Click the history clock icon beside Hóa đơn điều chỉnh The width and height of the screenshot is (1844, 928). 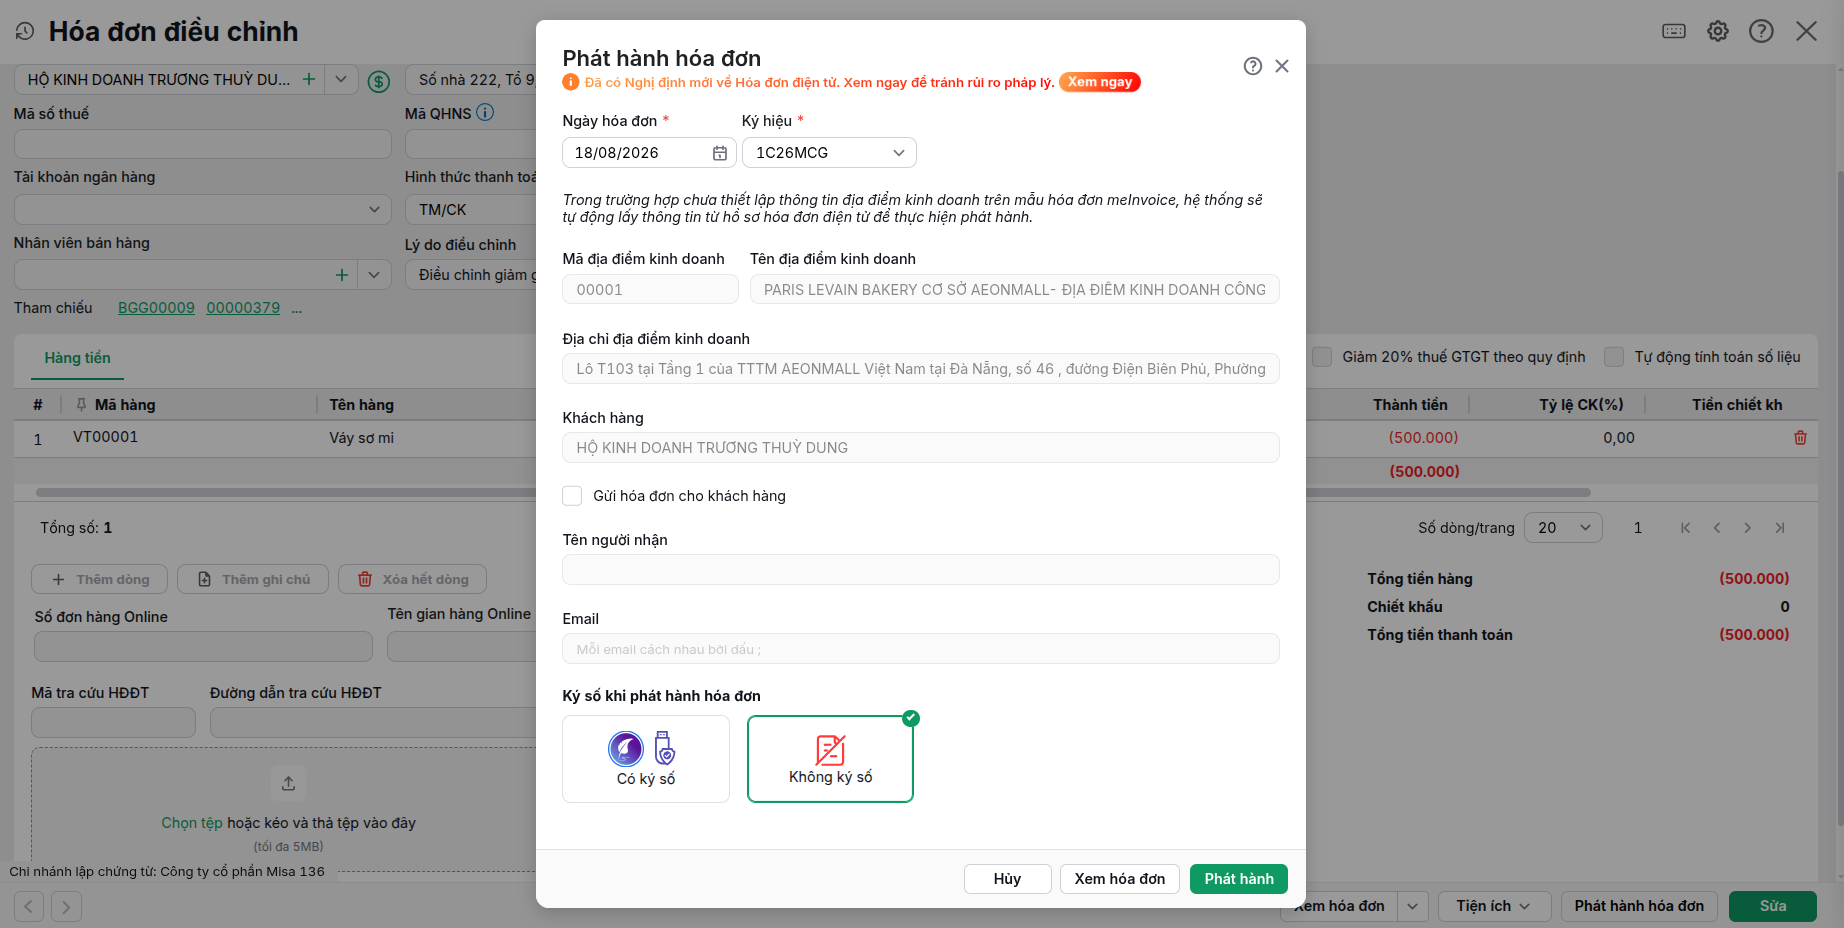click(25, 32)
